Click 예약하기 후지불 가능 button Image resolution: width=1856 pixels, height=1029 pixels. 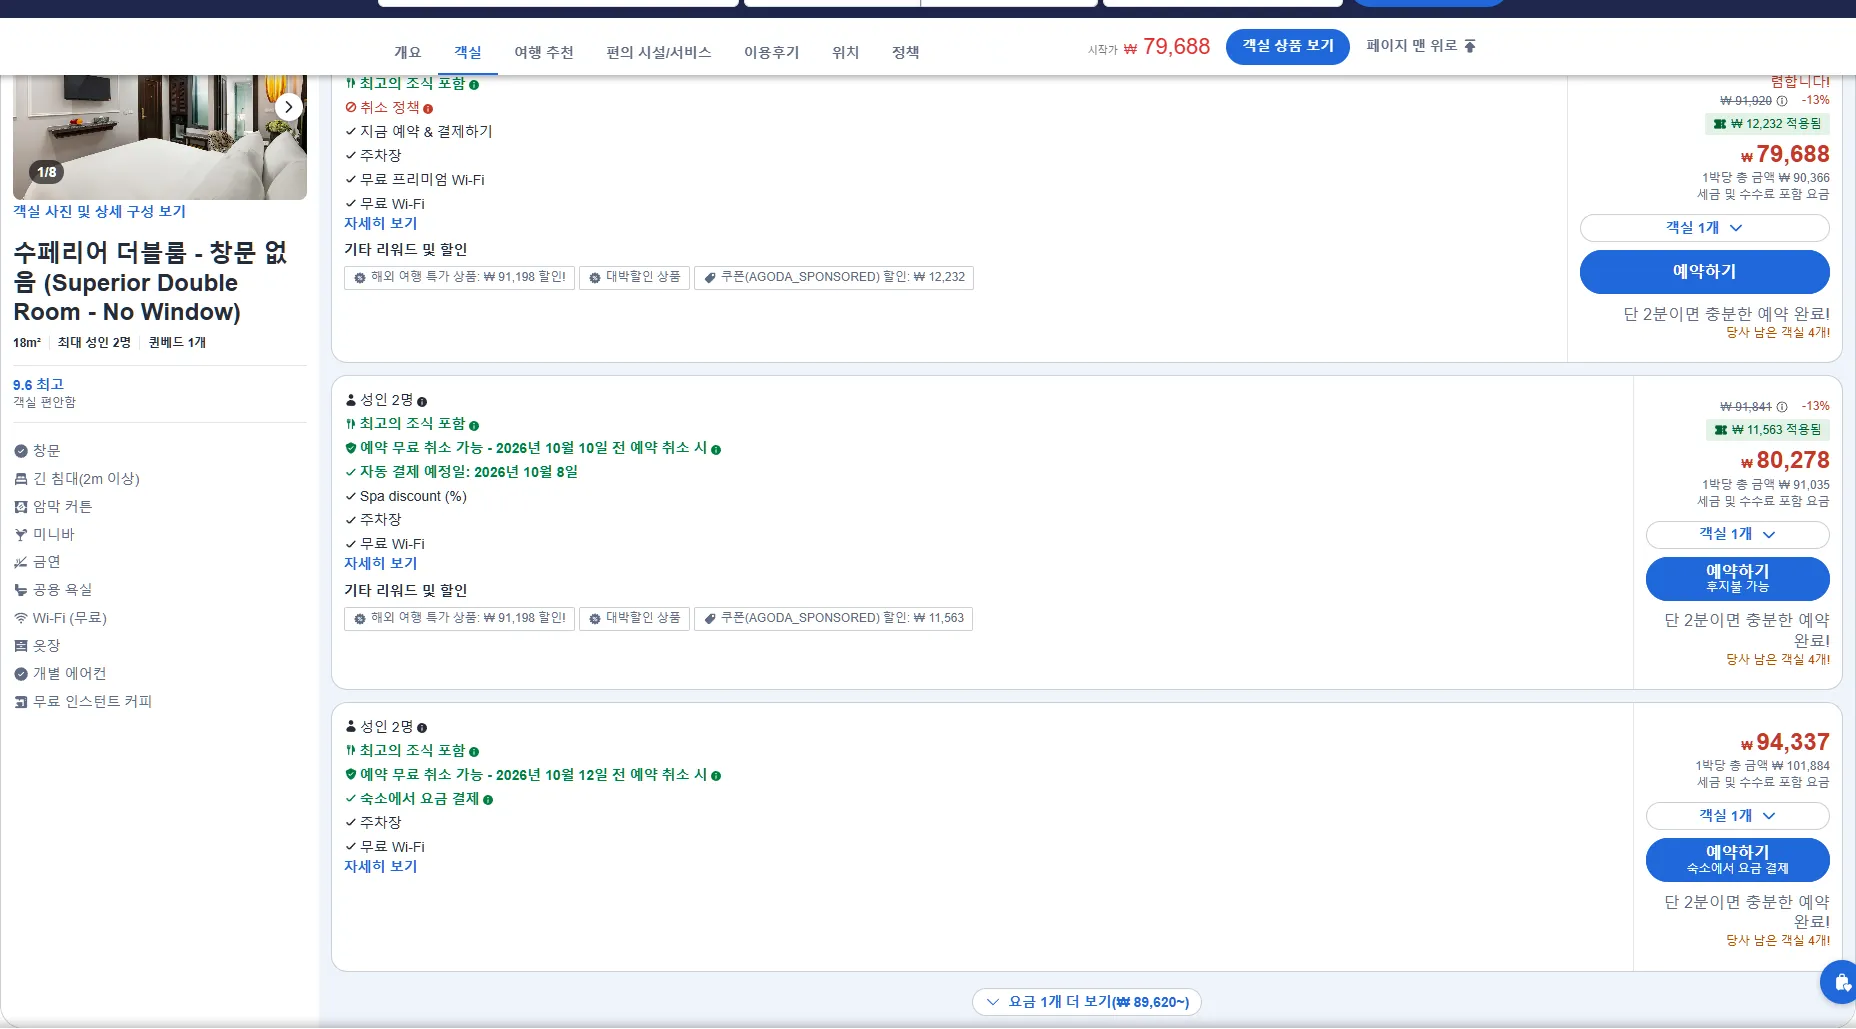point(1737,578)
